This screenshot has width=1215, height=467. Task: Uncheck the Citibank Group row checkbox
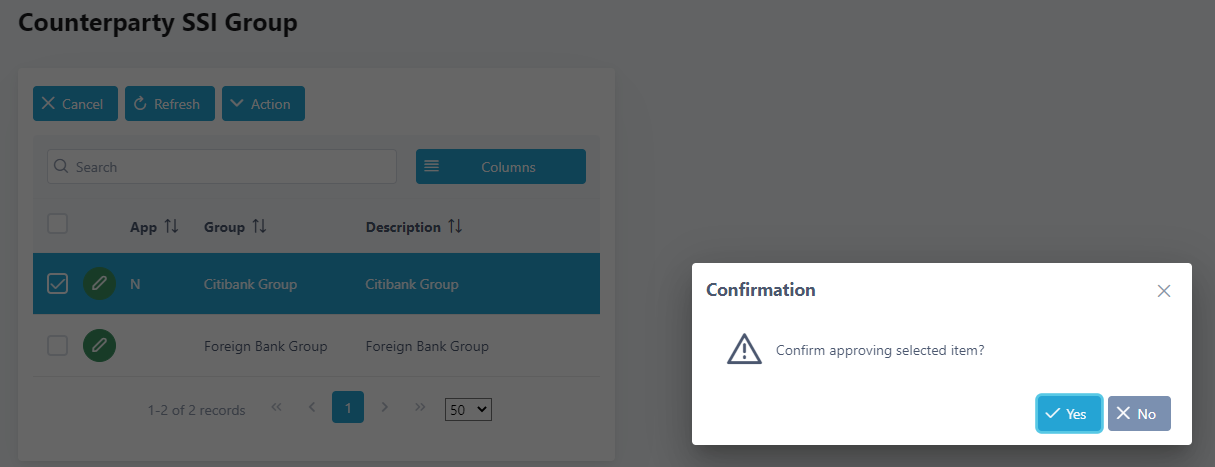coord(58,284)
